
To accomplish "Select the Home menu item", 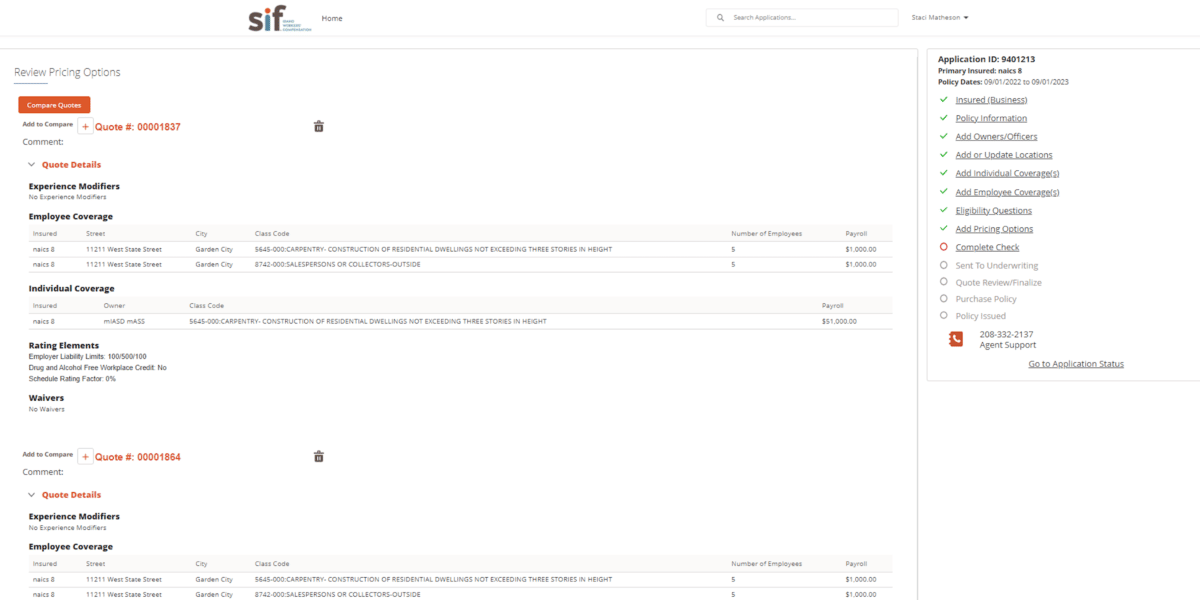I will tap(331, 17).
